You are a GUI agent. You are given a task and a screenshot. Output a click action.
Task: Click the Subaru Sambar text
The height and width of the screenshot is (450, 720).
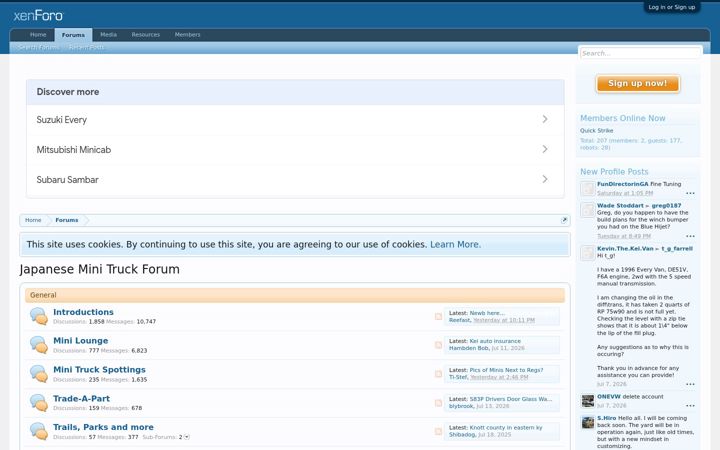(68, 180)
